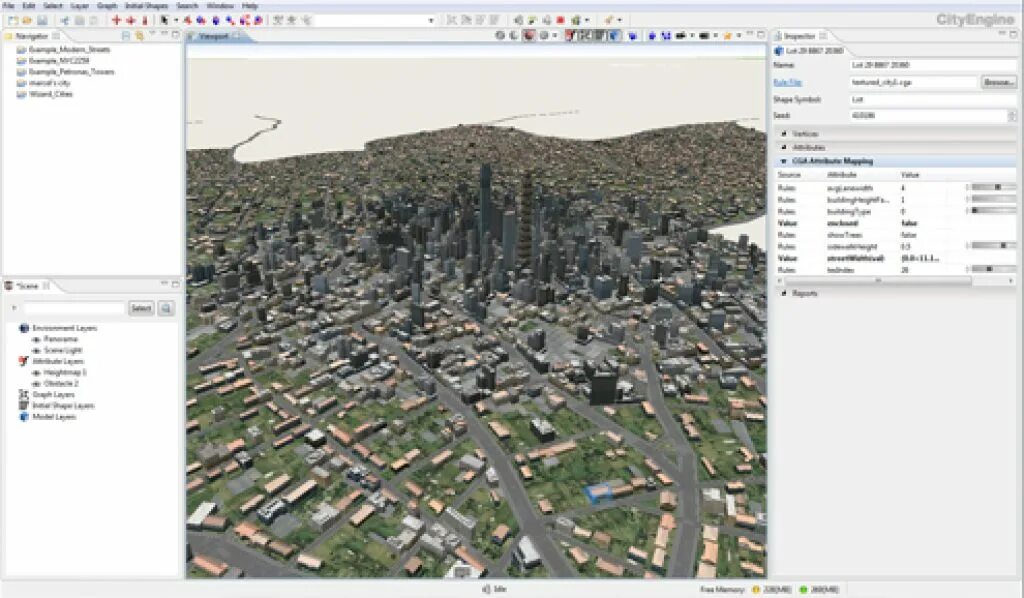
Task: Expand the Attributes section in Inspector
Action: (x=784, y=148)
